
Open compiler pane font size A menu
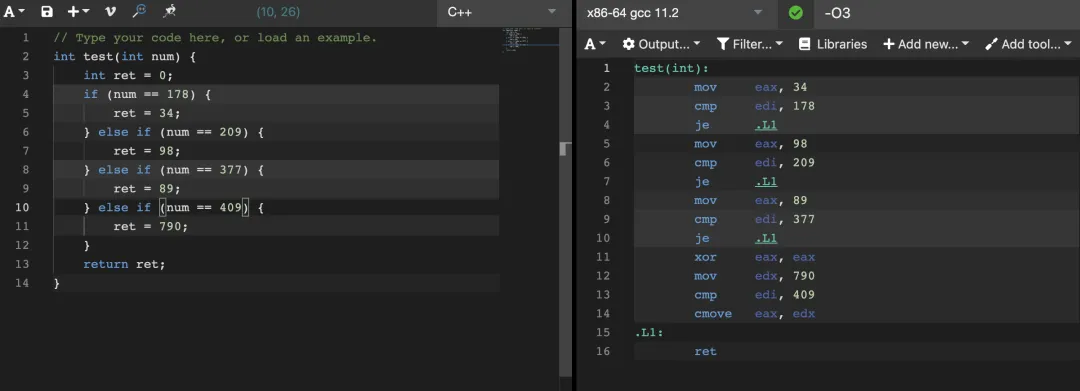(595, 44)
